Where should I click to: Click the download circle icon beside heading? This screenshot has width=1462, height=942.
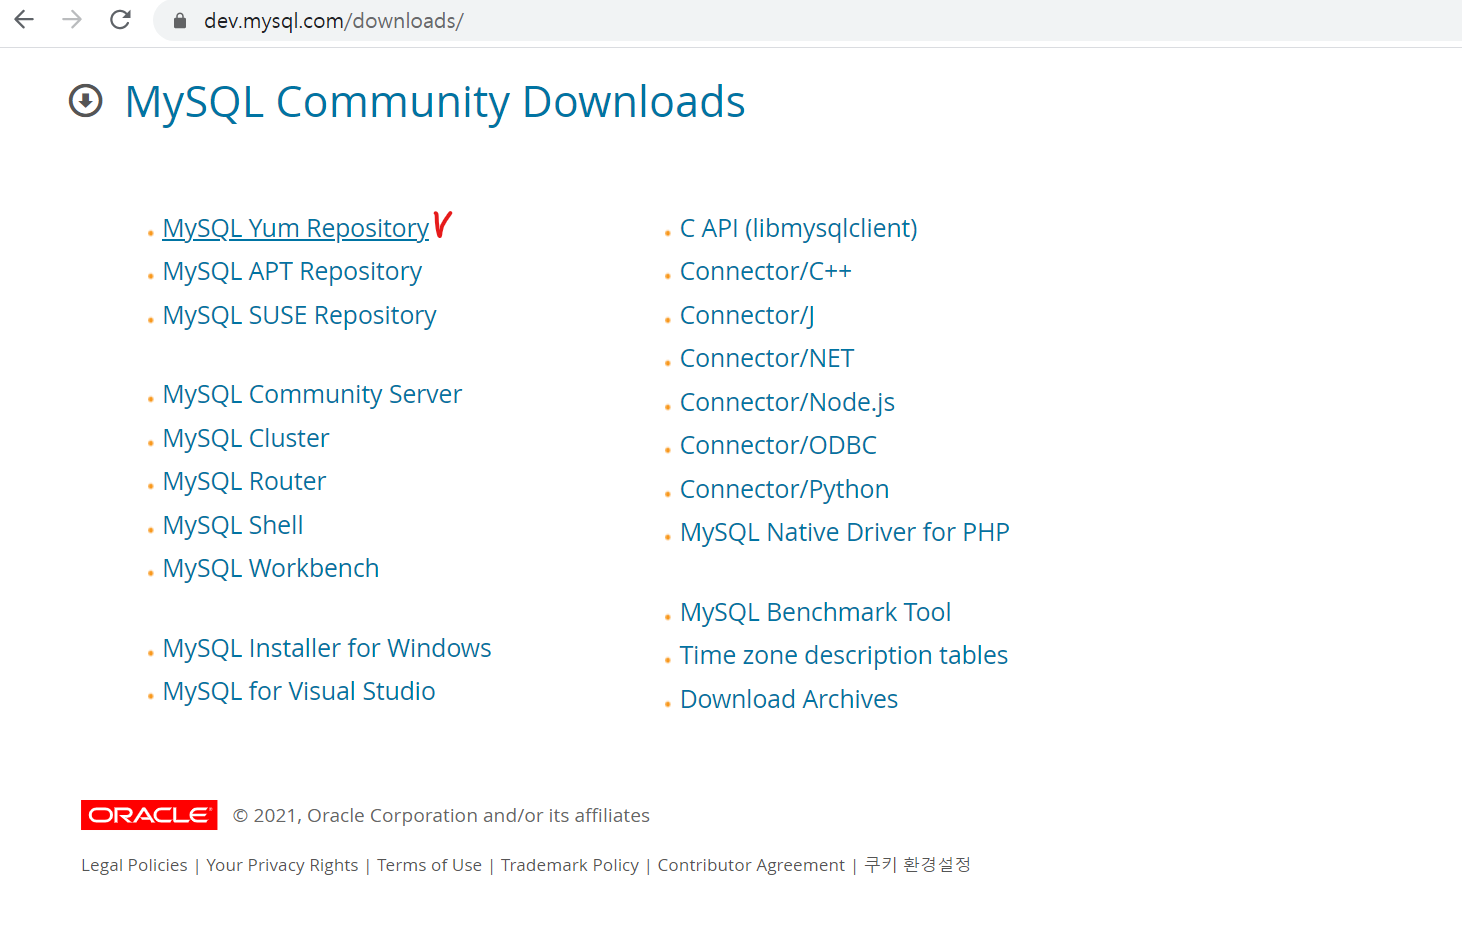[86, 100]
